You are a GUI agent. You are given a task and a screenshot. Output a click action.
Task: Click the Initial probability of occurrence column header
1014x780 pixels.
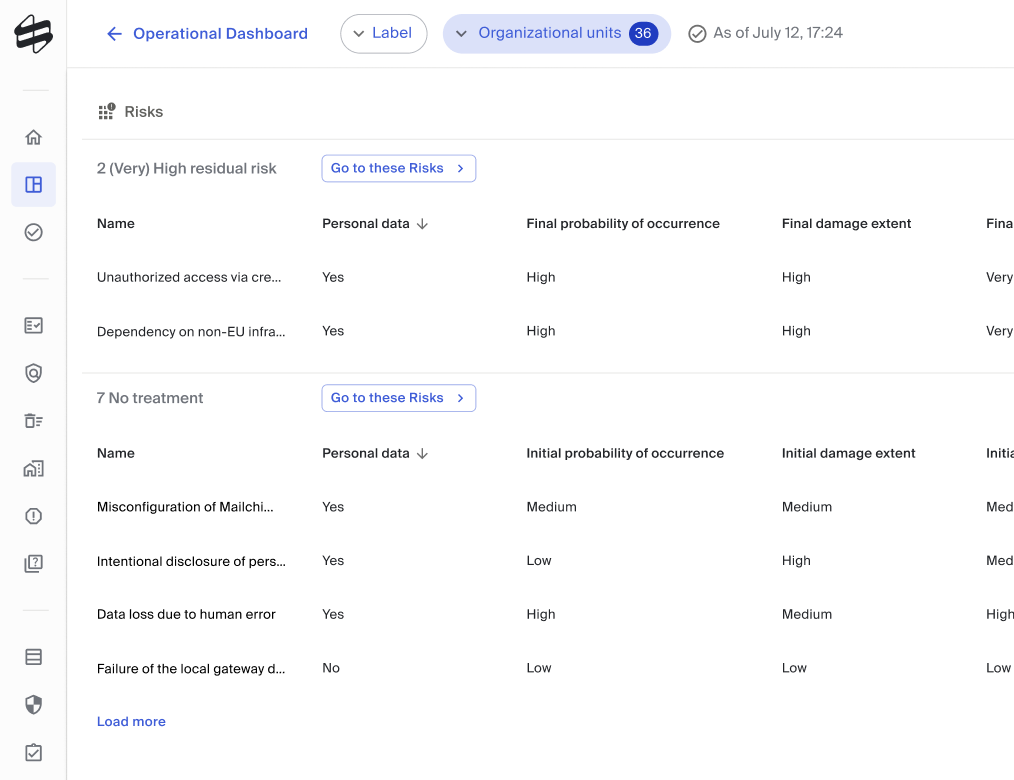click(625, 453)
